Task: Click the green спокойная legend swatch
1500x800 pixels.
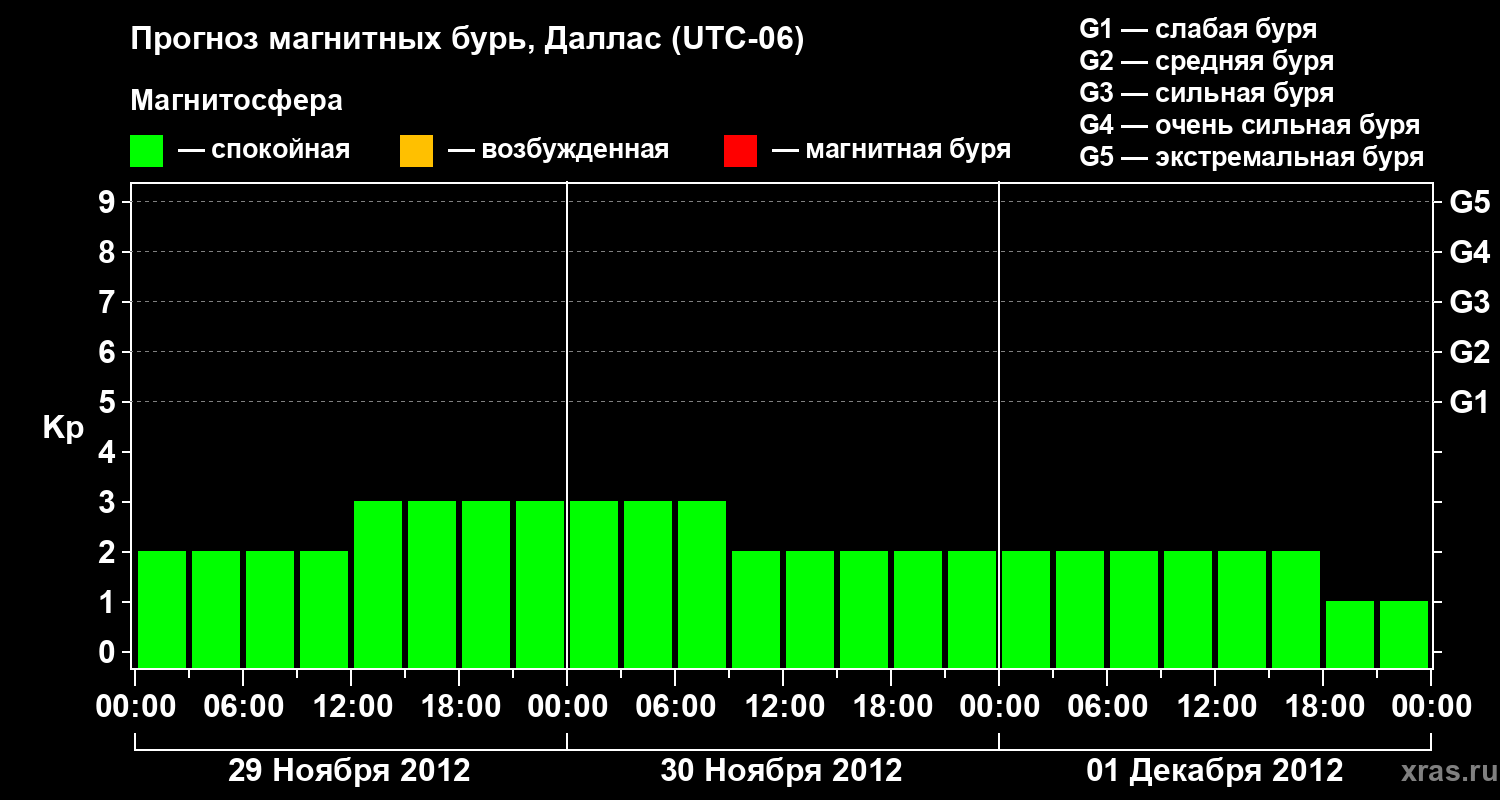Action: (x=147, y=151)
